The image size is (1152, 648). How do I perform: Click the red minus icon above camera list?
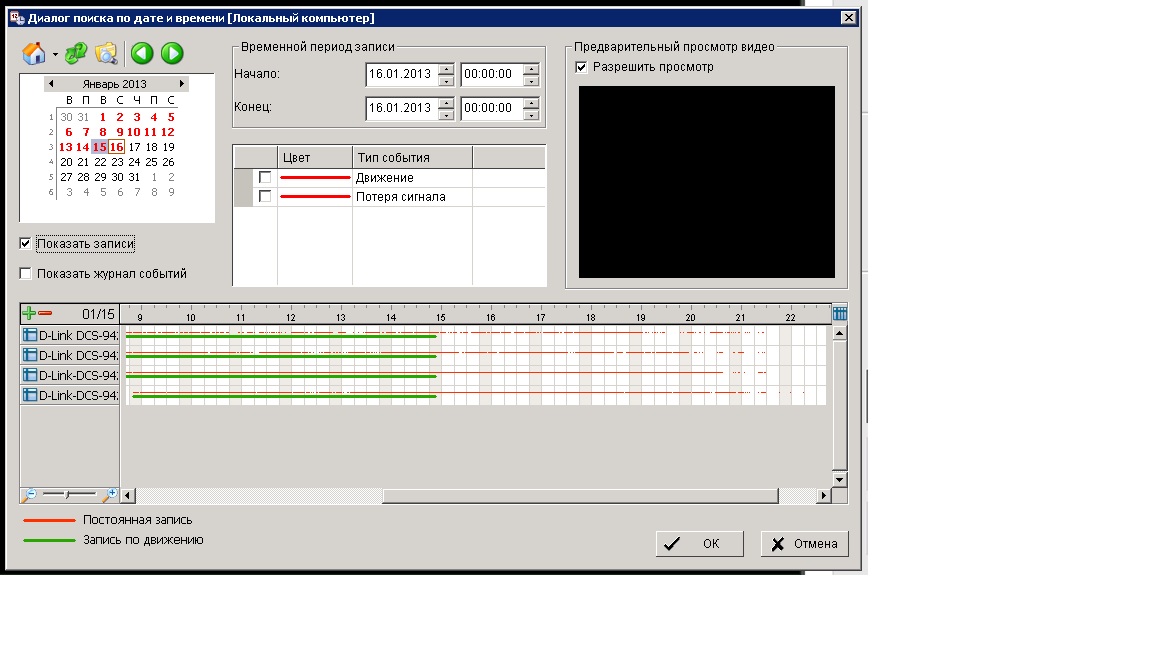(45, 314)
